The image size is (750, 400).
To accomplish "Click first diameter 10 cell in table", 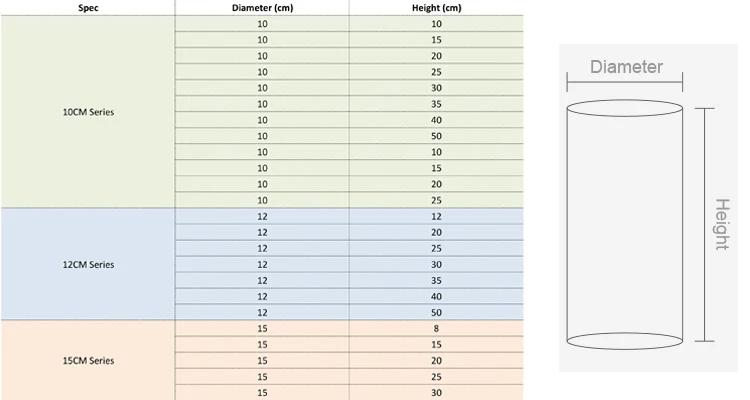I will 262,24.
